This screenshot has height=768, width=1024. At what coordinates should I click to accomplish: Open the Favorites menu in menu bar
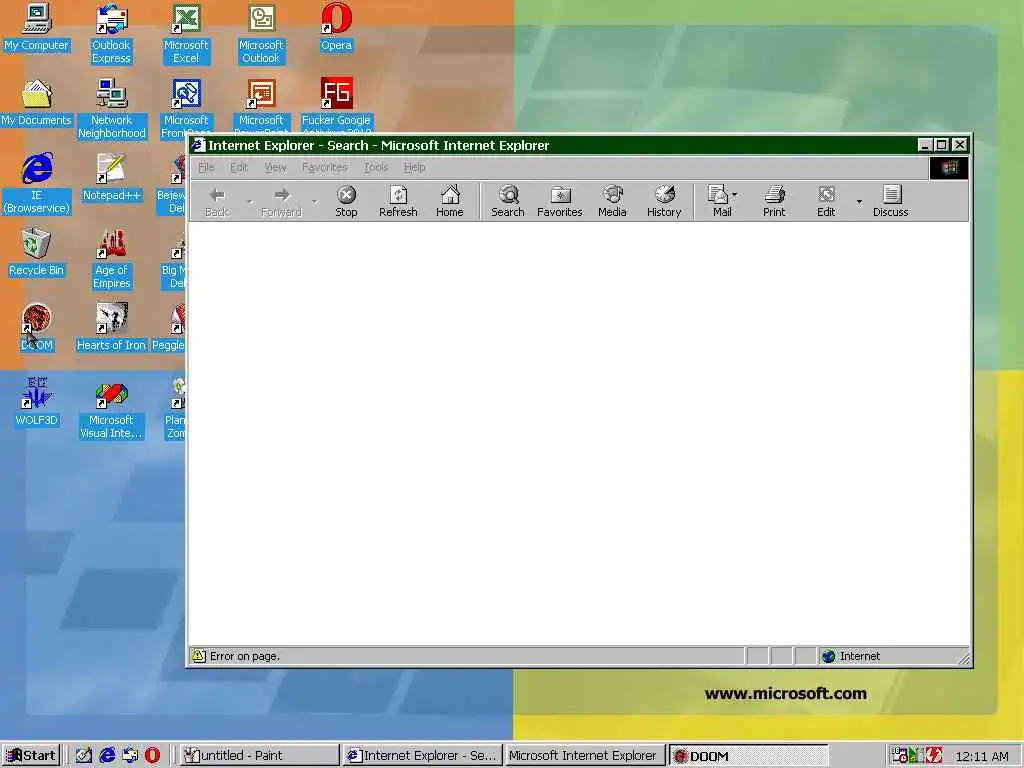click(324, 167)
